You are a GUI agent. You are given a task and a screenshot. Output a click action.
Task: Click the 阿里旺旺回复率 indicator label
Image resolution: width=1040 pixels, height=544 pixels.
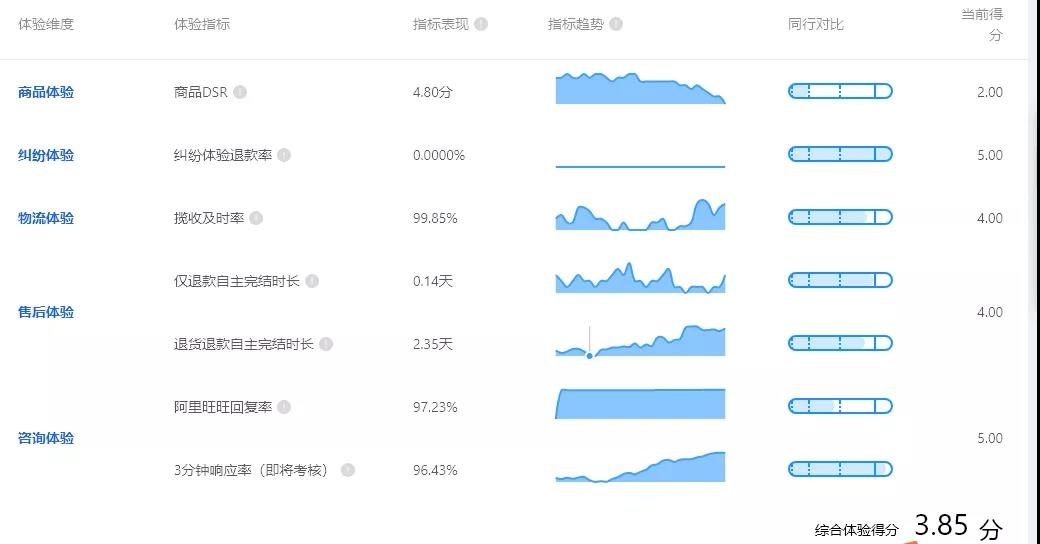point(223,407)
